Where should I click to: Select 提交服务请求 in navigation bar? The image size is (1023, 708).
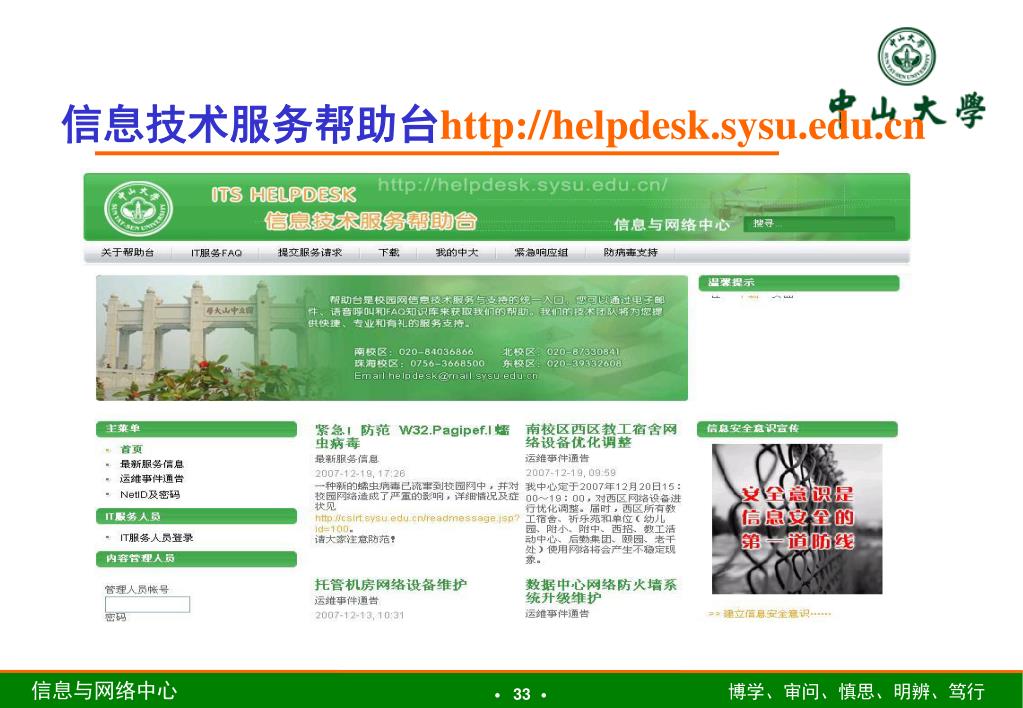pos(310,253)
